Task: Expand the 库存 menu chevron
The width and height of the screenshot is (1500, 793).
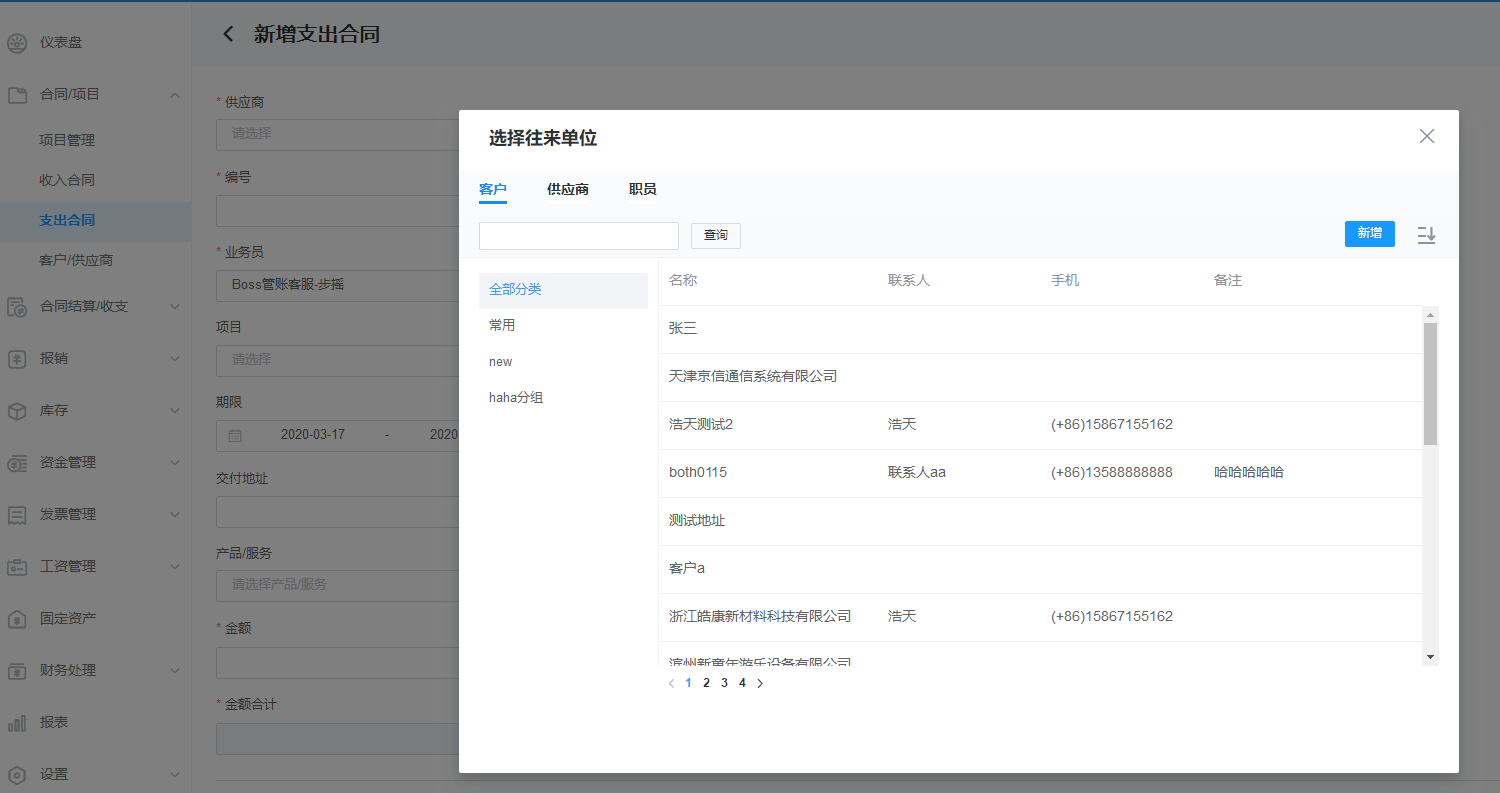Action: point(175,411)
